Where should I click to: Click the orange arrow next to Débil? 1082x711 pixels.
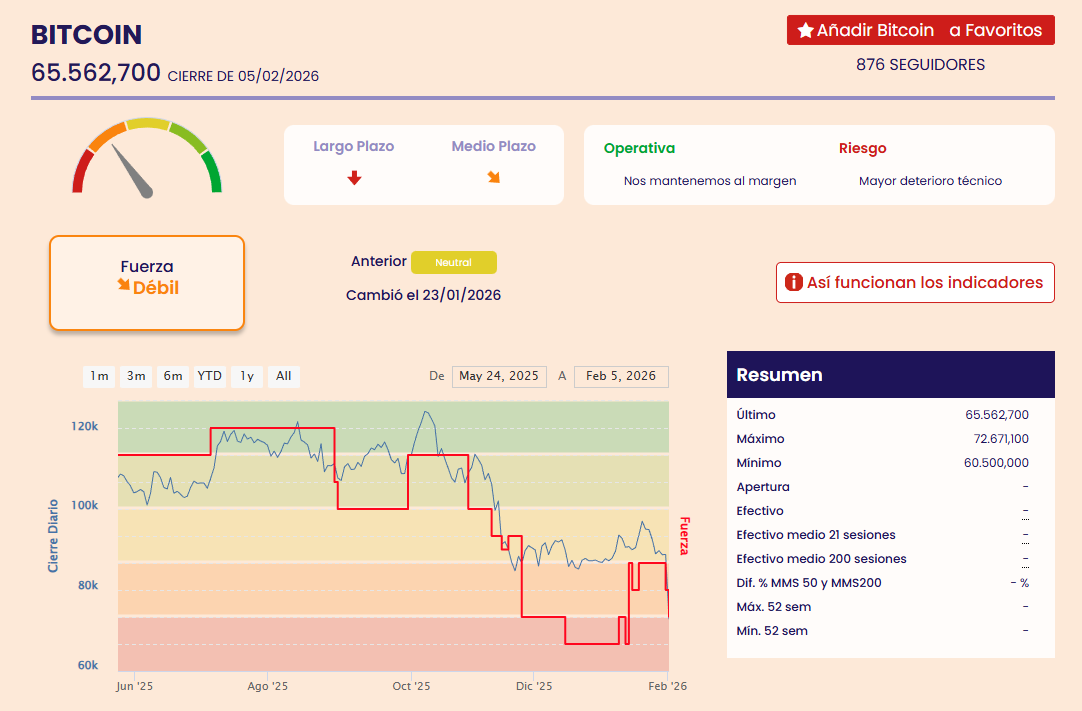124,284
